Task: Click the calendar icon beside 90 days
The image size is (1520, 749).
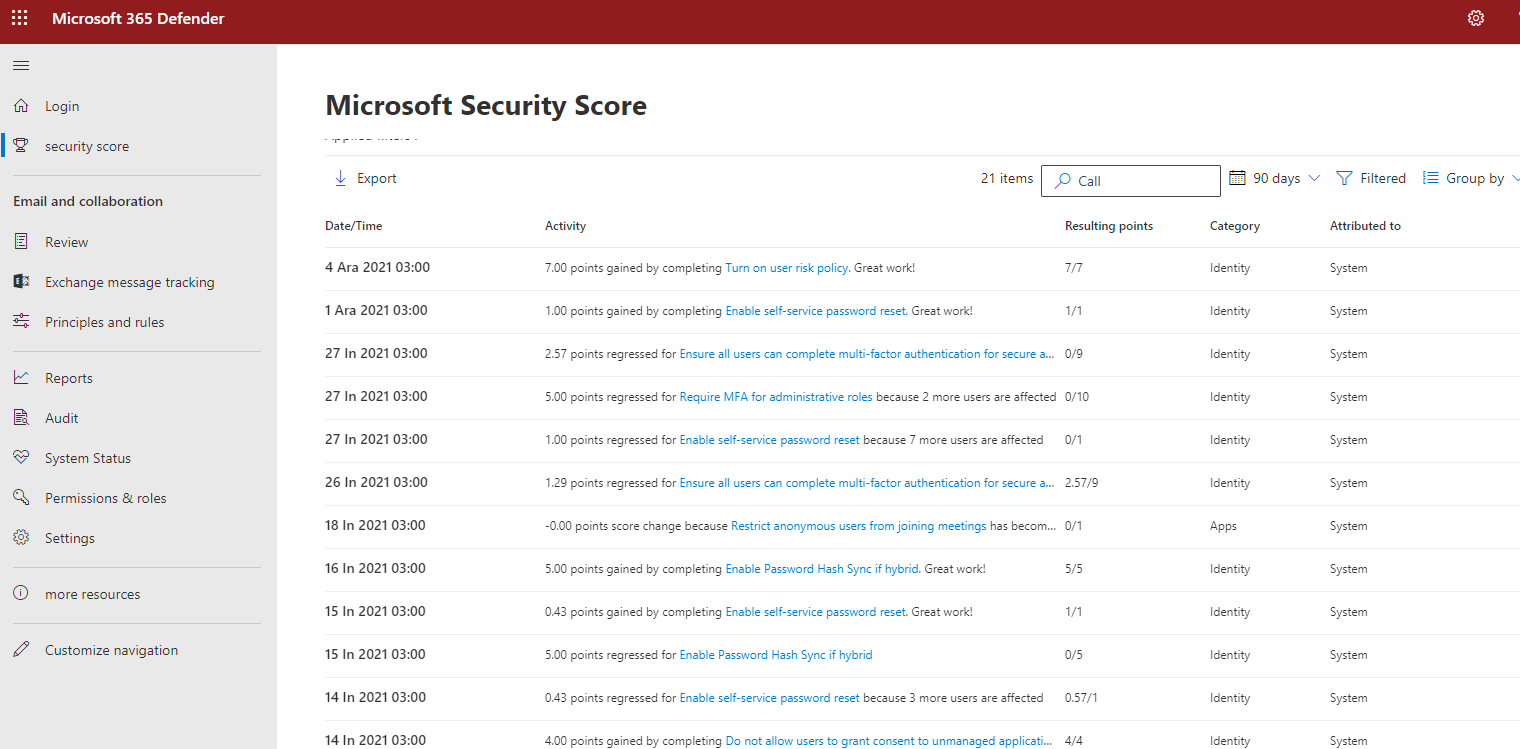Action: (x=1237, y=178)
